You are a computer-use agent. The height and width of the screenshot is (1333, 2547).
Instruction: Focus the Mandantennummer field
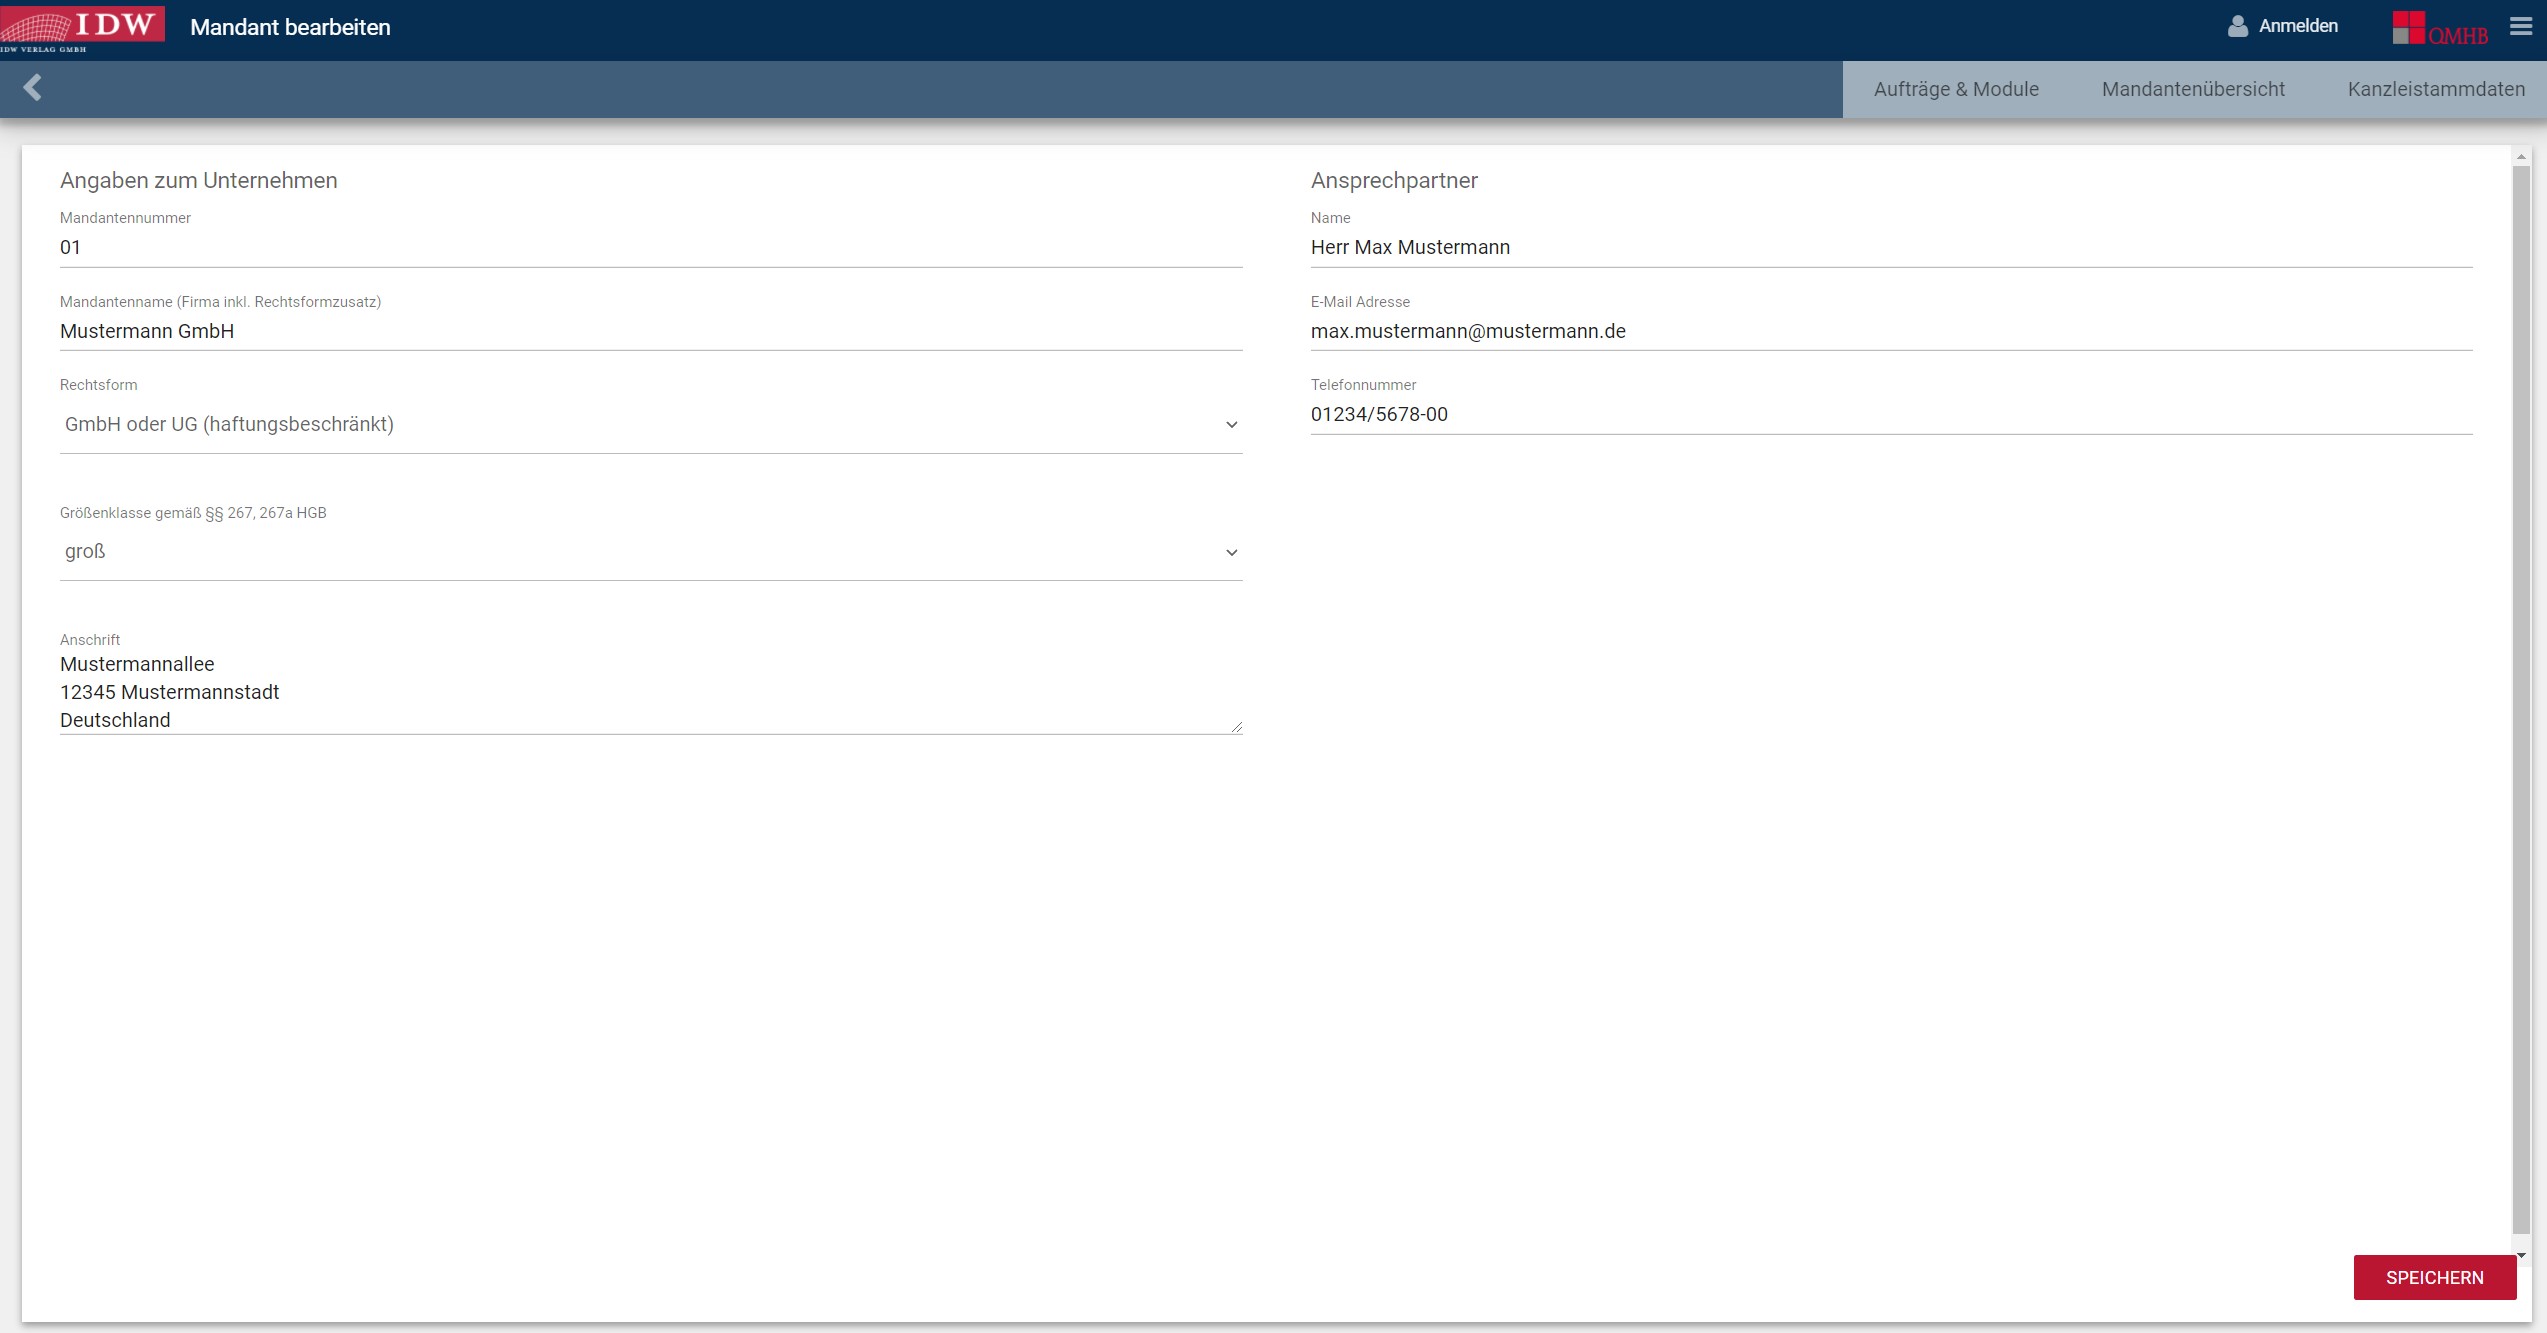point(650,248)
